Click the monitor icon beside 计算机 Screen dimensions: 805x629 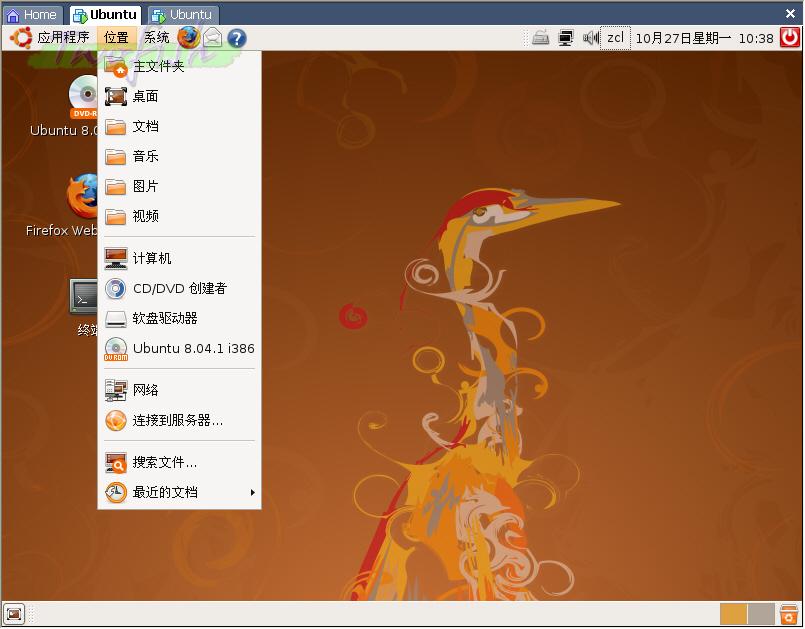point(116,258)
